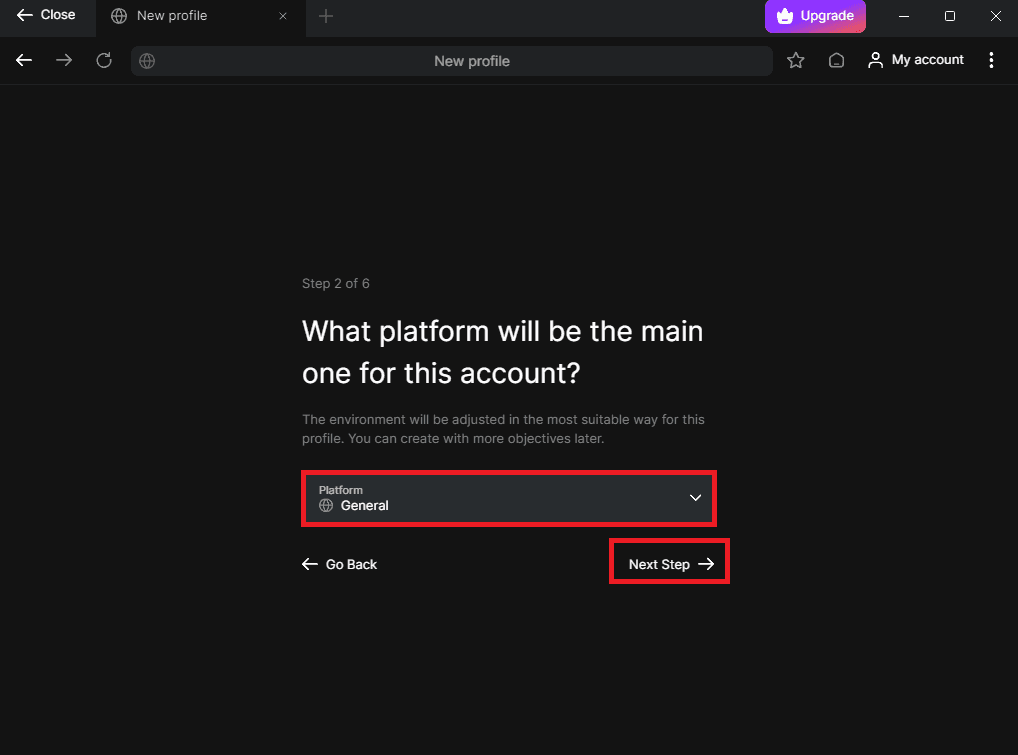Navigate back with browser back arrow
Viewport: 1018px width, 755px height.
pos(24,61)
